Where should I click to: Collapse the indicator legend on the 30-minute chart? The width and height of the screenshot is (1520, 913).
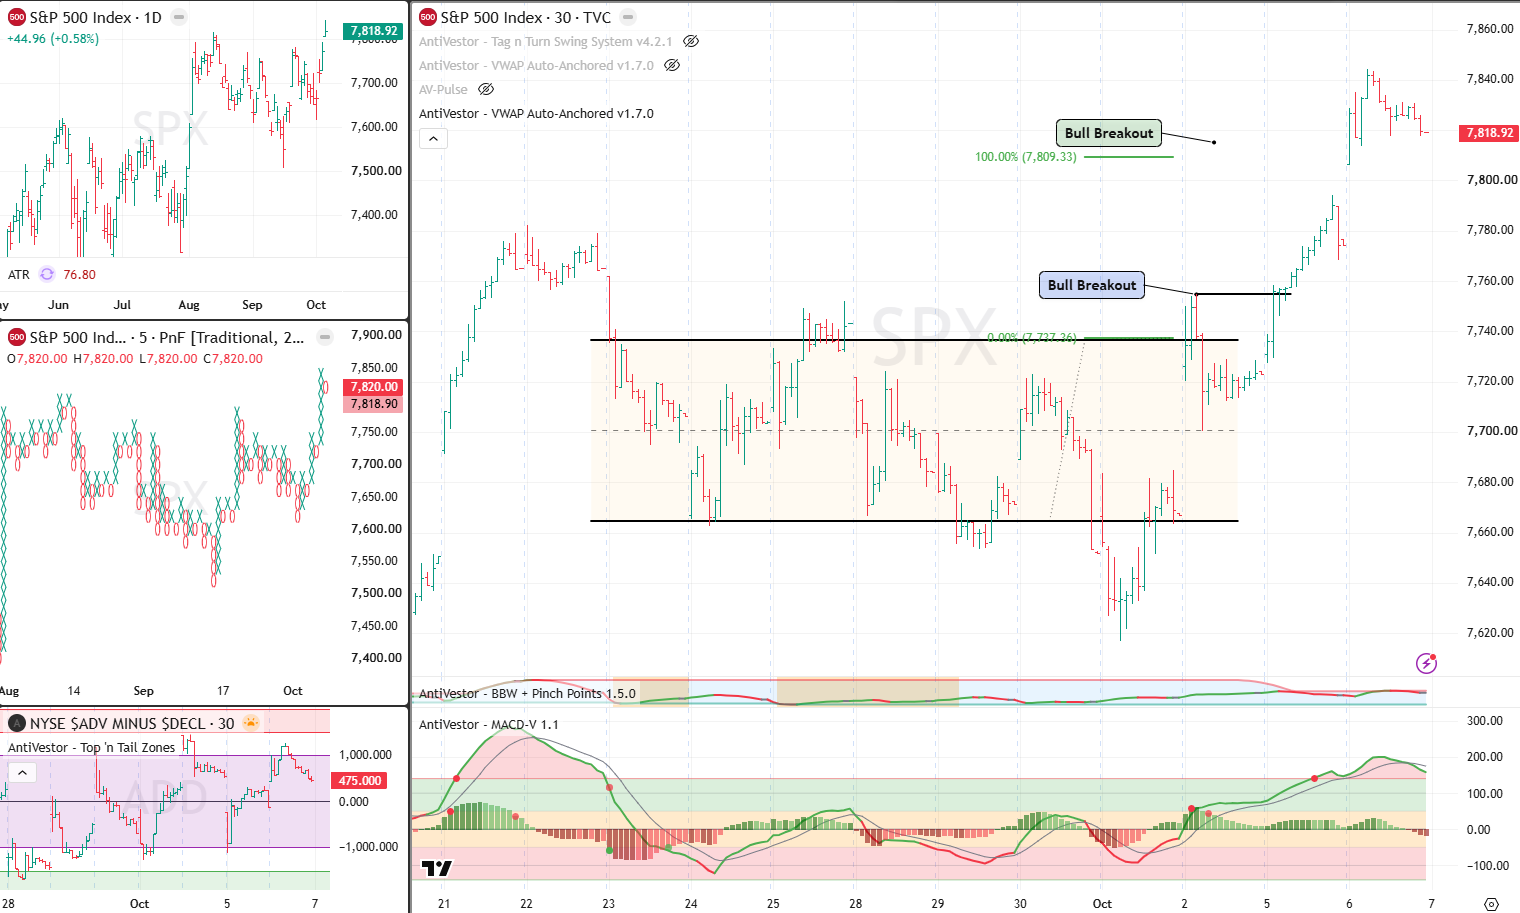[433, 138]
